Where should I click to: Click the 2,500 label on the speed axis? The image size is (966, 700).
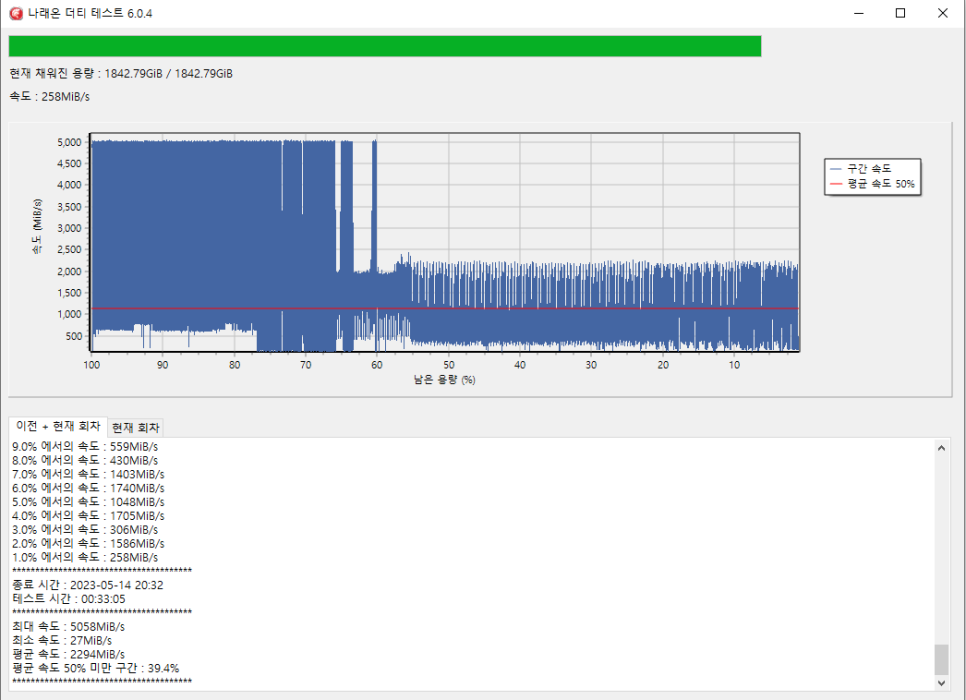[69, 250]
